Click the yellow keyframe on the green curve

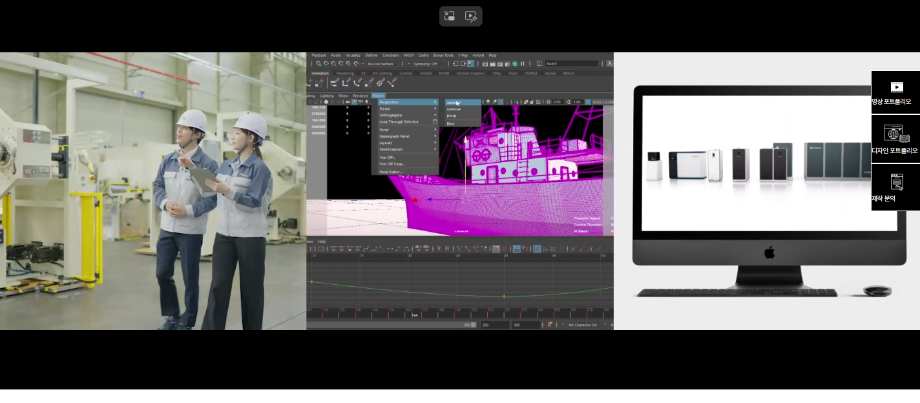(503, 296)
